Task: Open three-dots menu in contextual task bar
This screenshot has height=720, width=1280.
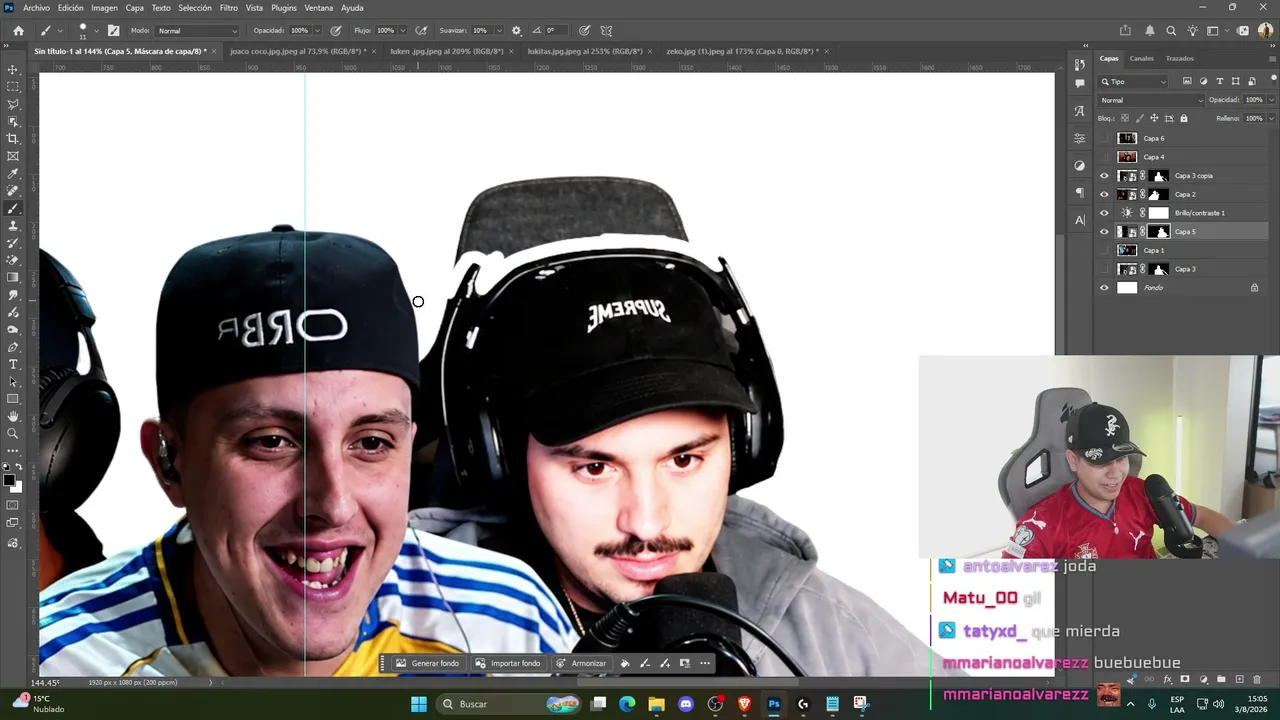Action: (x=705, y=663)
